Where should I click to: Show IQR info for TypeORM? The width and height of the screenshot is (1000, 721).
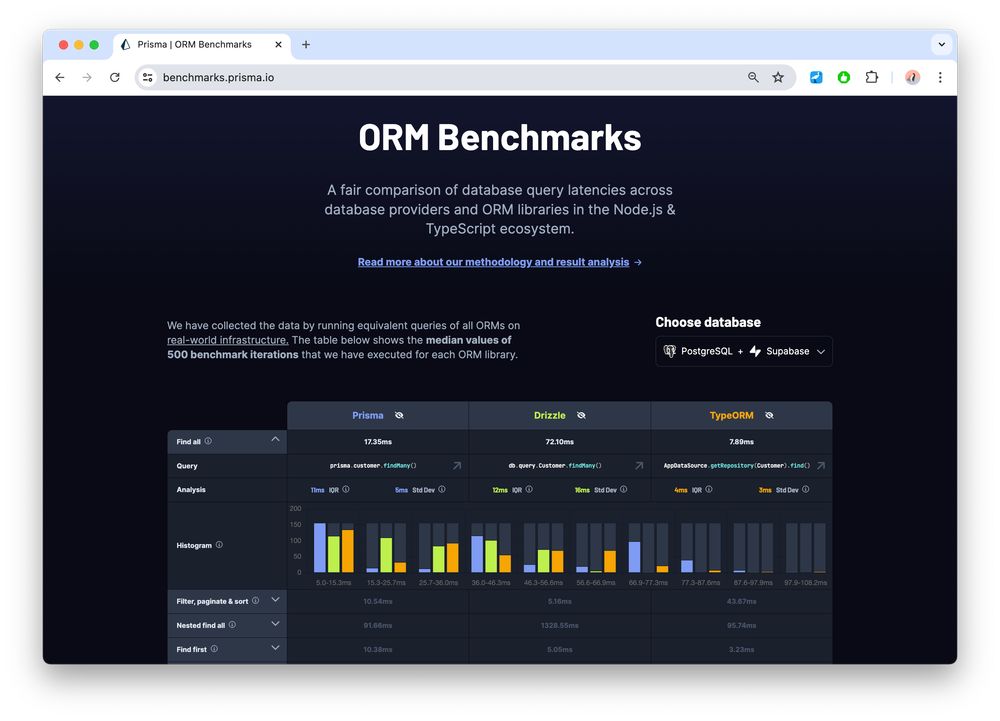click(x=709, y=490)
